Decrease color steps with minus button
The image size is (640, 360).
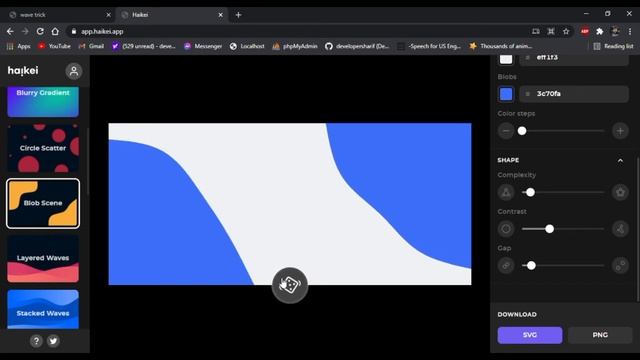pos(506,131)
